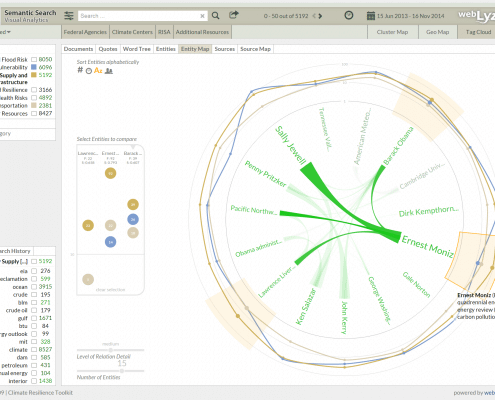Toggle the gulf 1671 checkbox

click(34, 318)
